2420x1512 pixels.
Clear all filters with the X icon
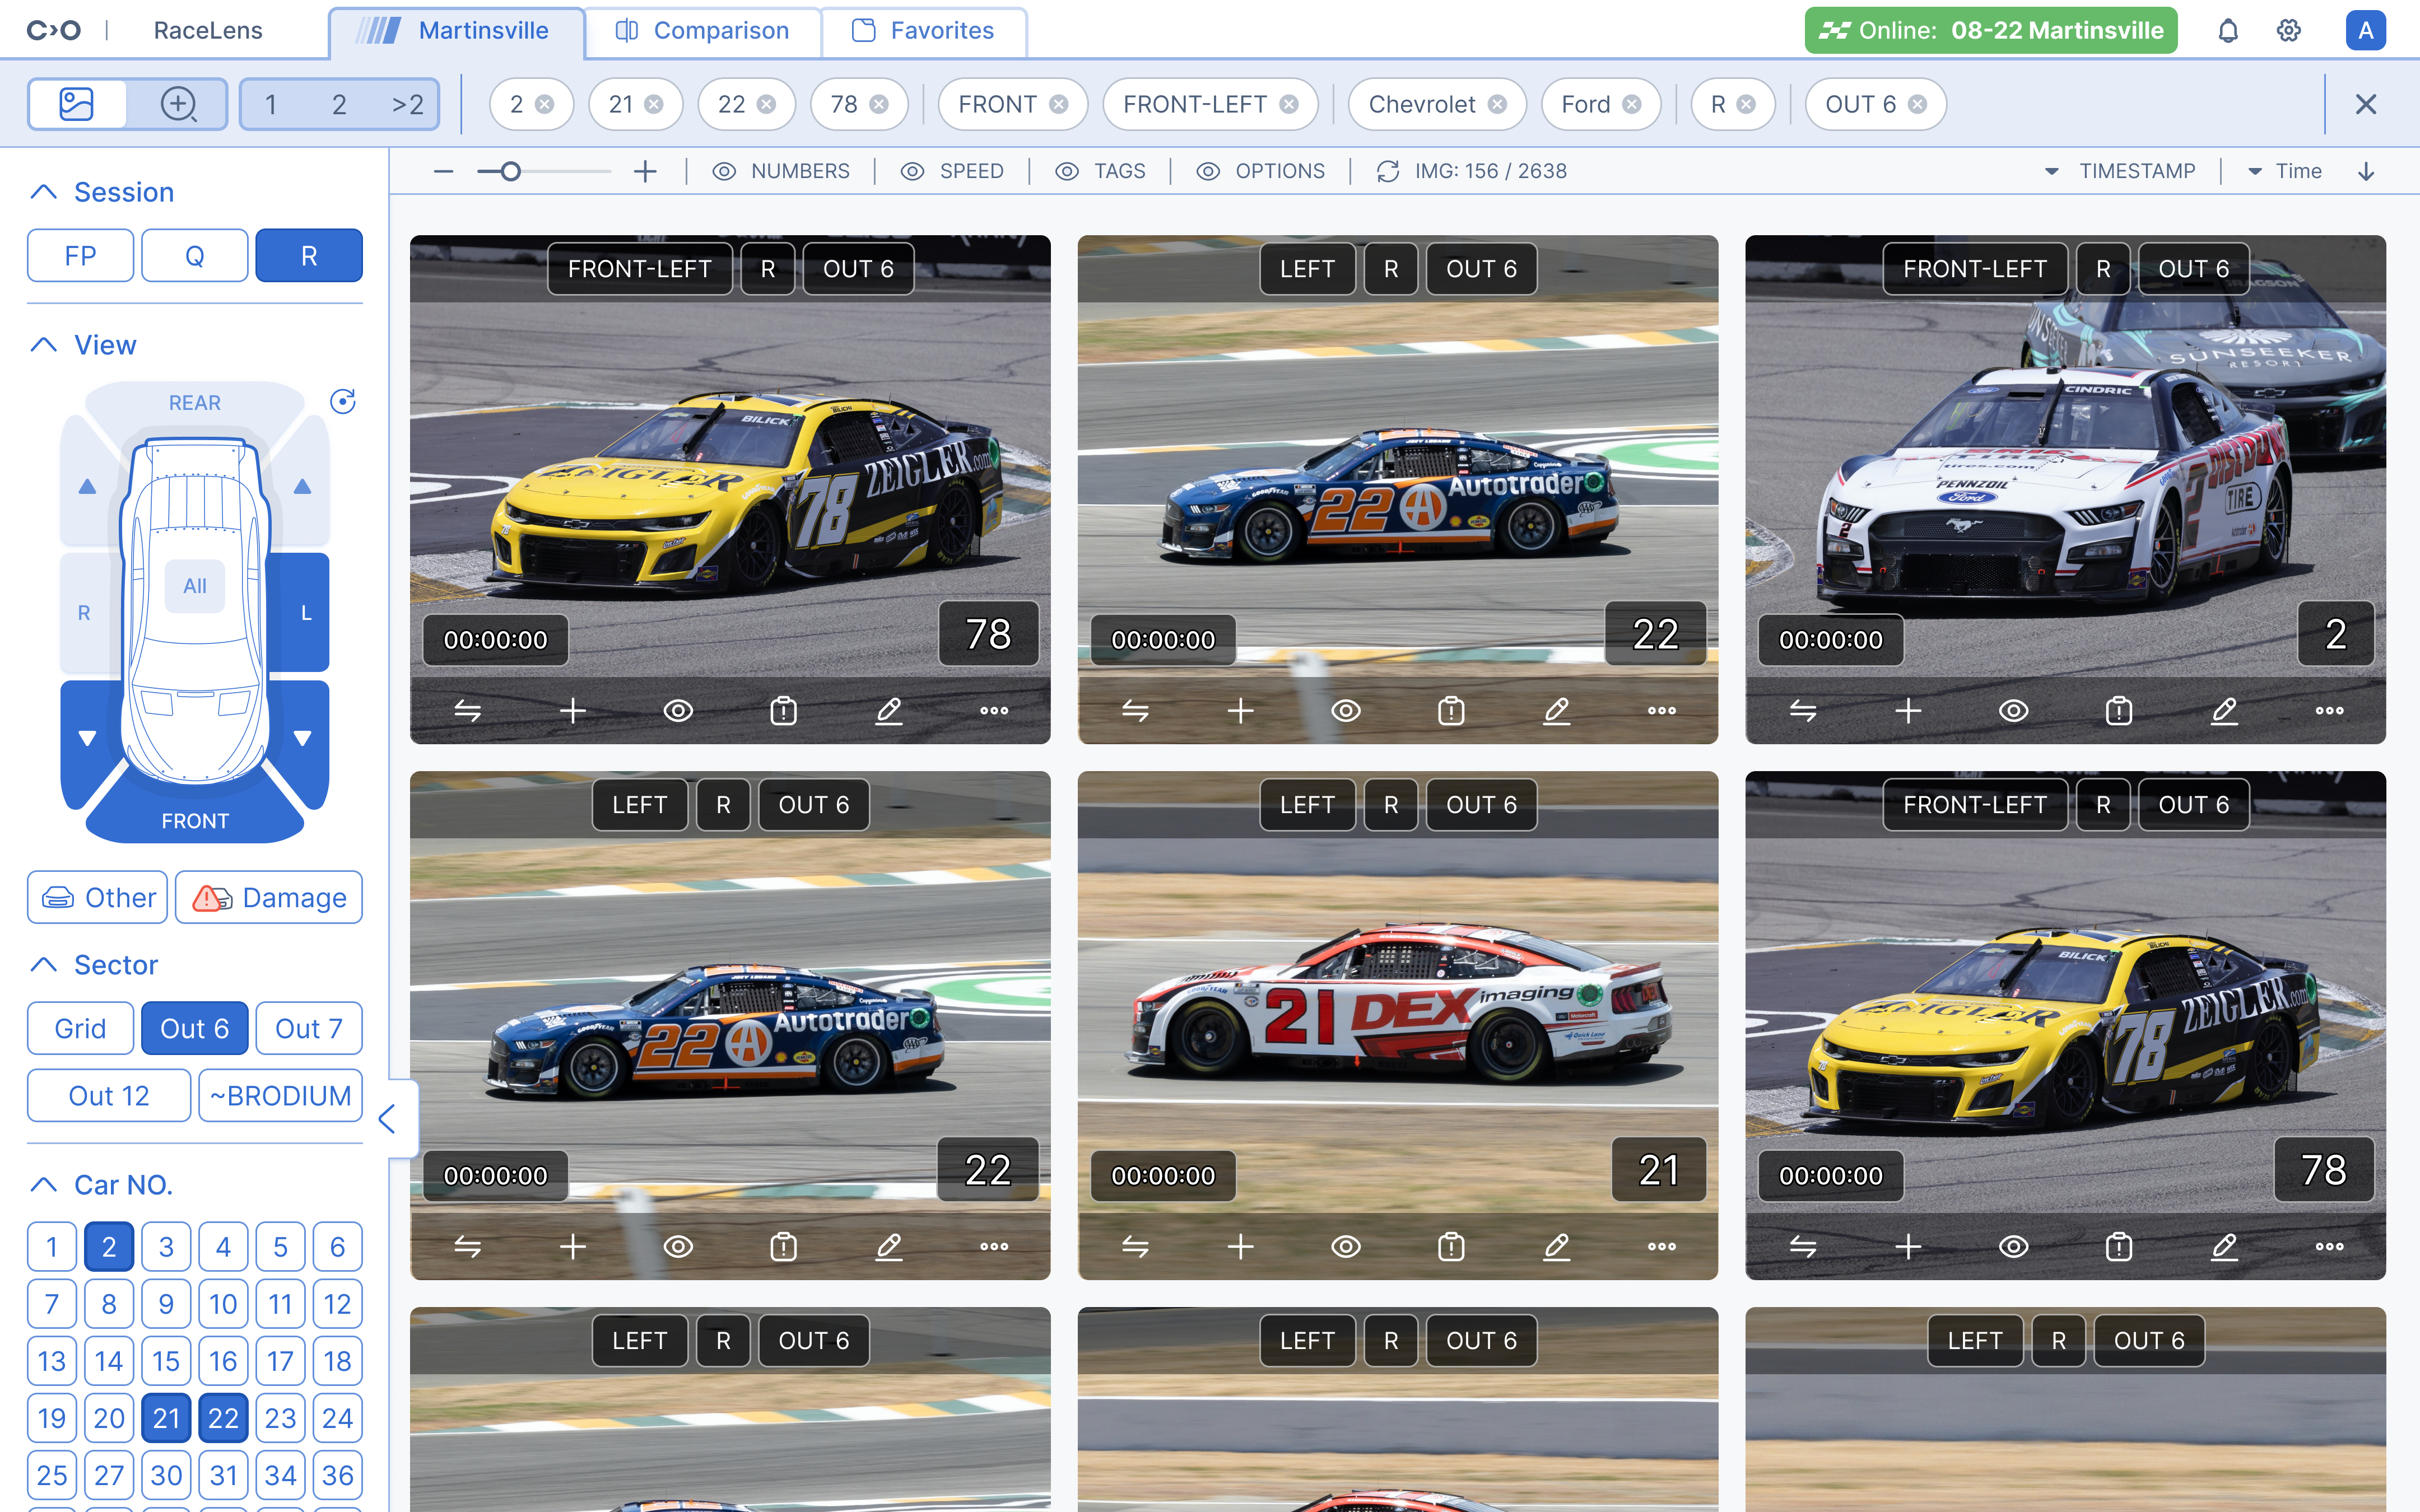[x=2365, y=104]
